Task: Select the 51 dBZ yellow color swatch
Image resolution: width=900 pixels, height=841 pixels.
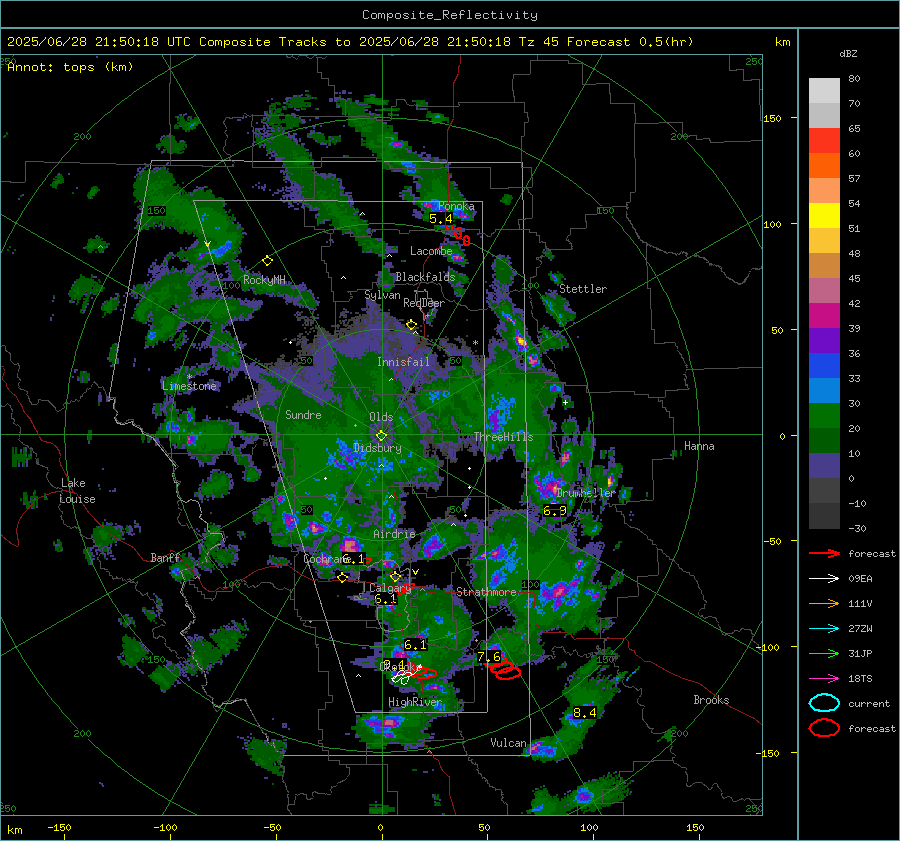Action: (824, 215)
